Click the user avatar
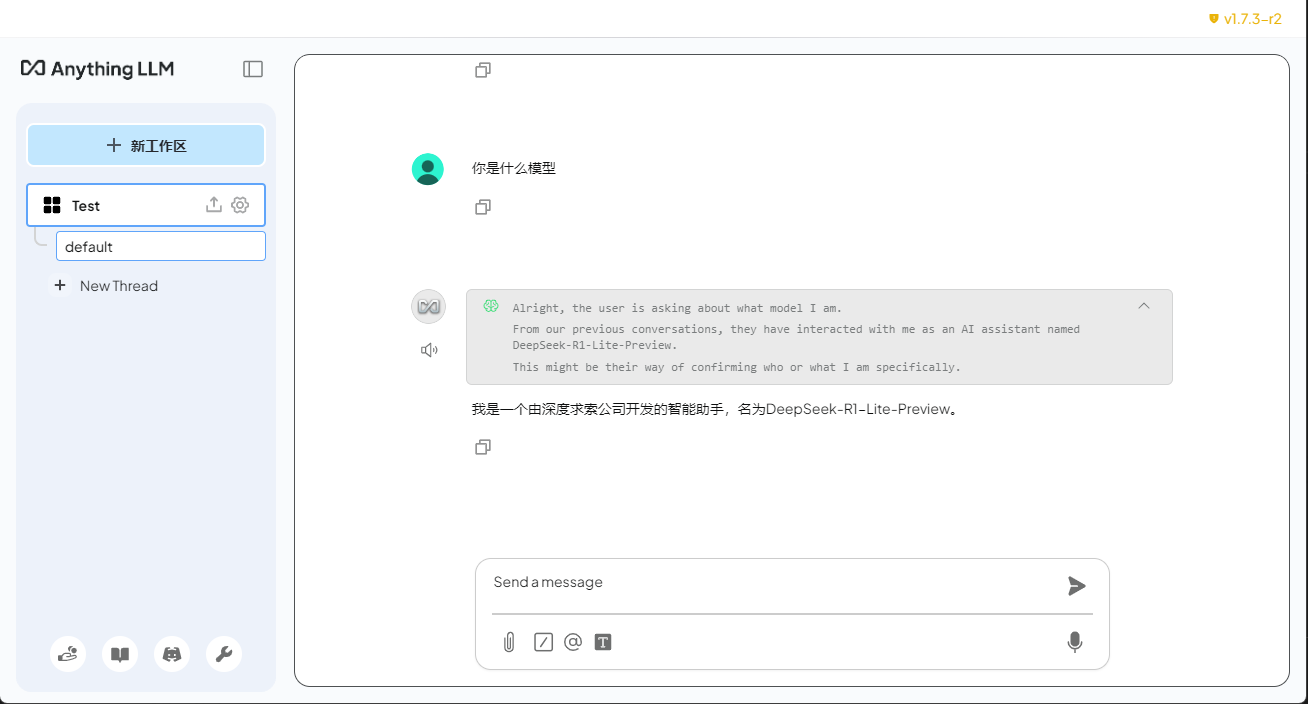1308x704 pixels. [x=428, y=169]
